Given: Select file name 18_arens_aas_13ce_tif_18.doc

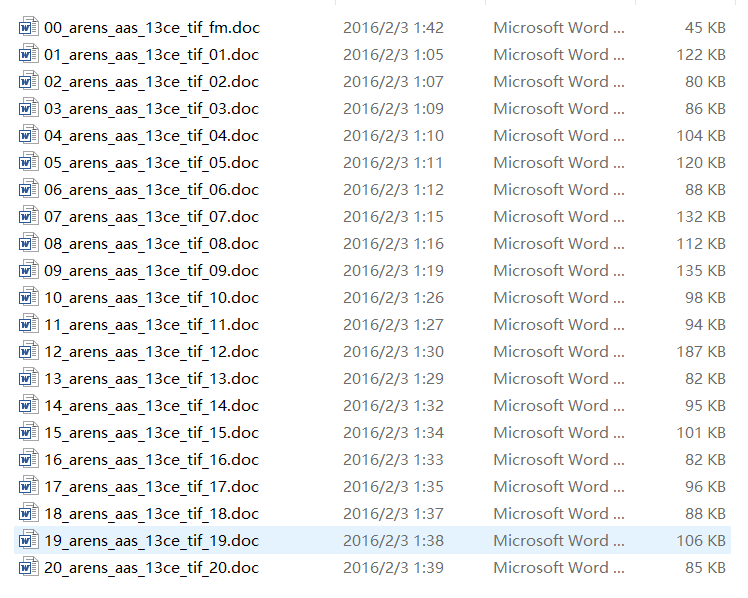Looking at the screenshot, I should [x=151, y=514].
